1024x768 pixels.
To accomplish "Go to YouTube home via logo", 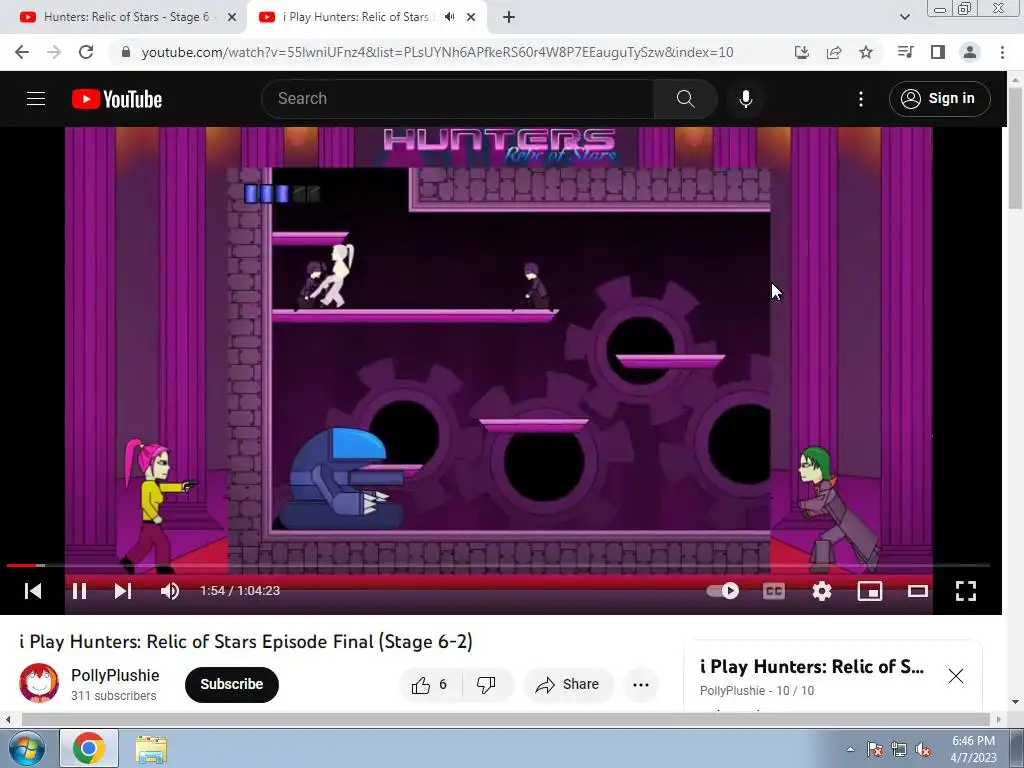I will point(117,99).
